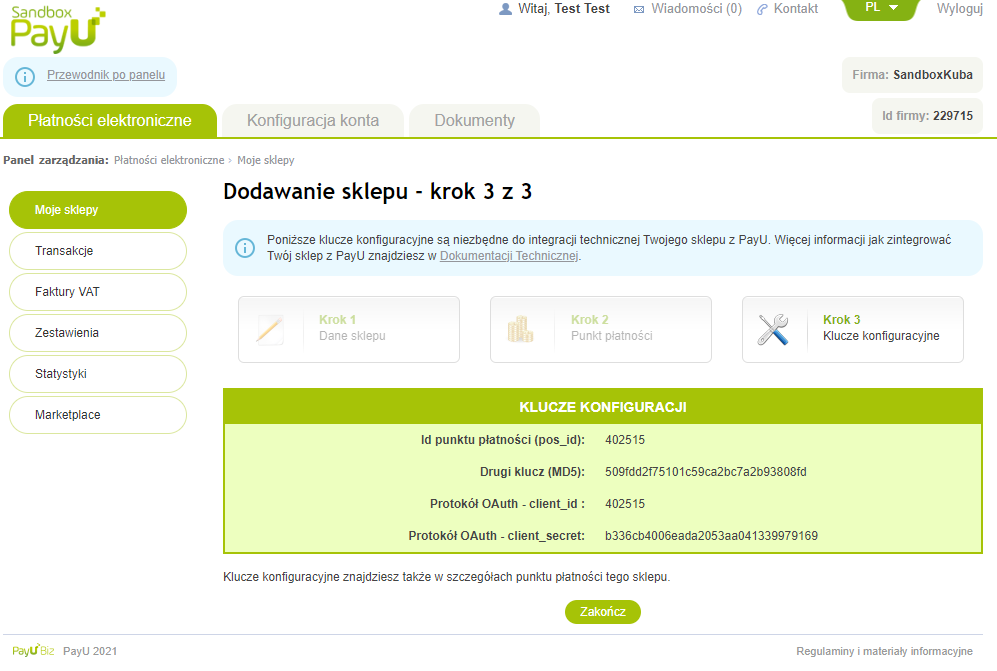
Task: Click the Sandbox PayU logo
Action: [x=58, y=29]
